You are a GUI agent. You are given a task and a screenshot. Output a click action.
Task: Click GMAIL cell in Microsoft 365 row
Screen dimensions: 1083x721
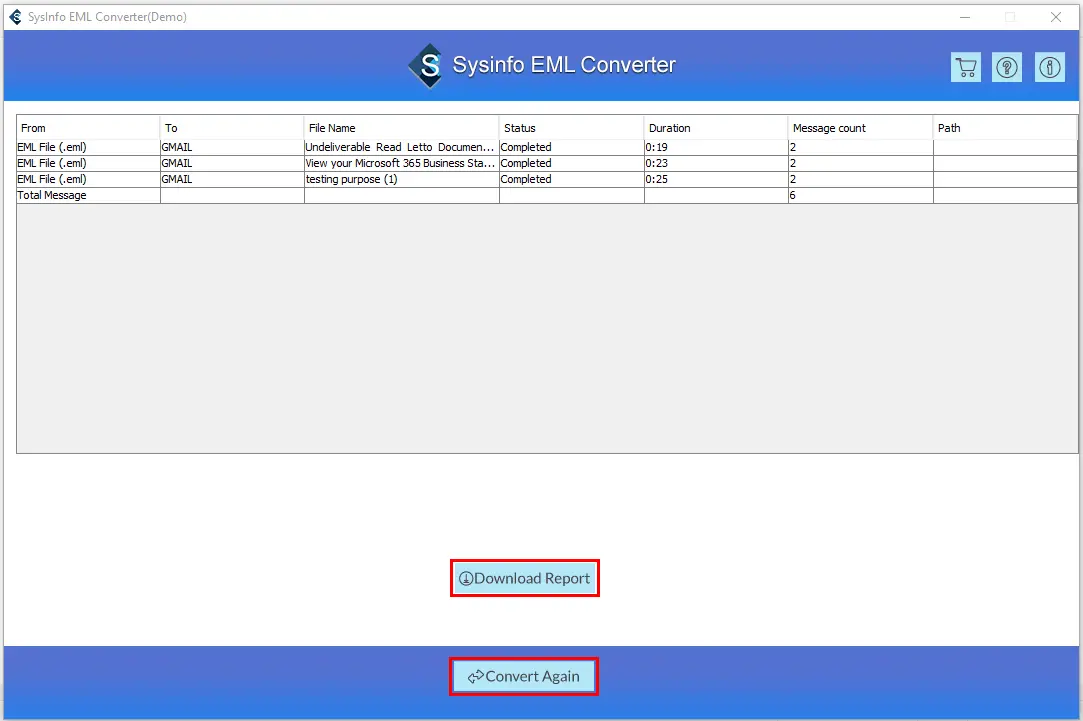(232, 163)
